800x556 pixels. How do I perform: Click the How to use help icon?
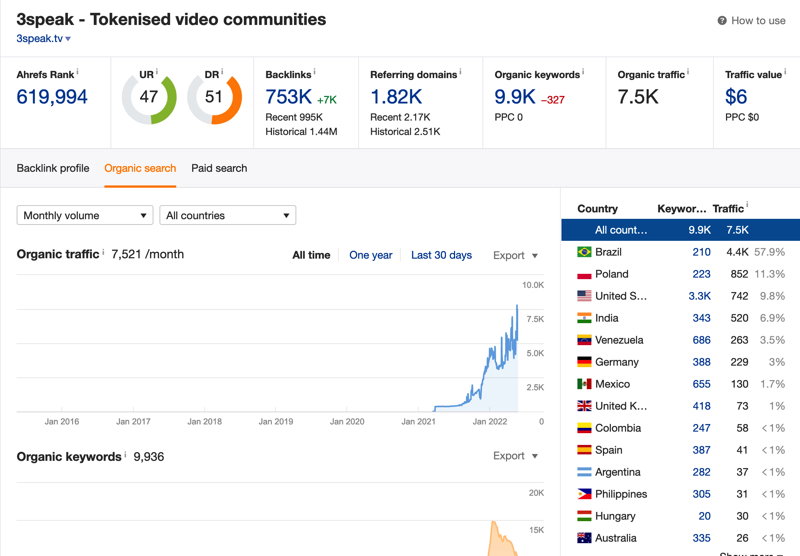click(x=722, y=21)
